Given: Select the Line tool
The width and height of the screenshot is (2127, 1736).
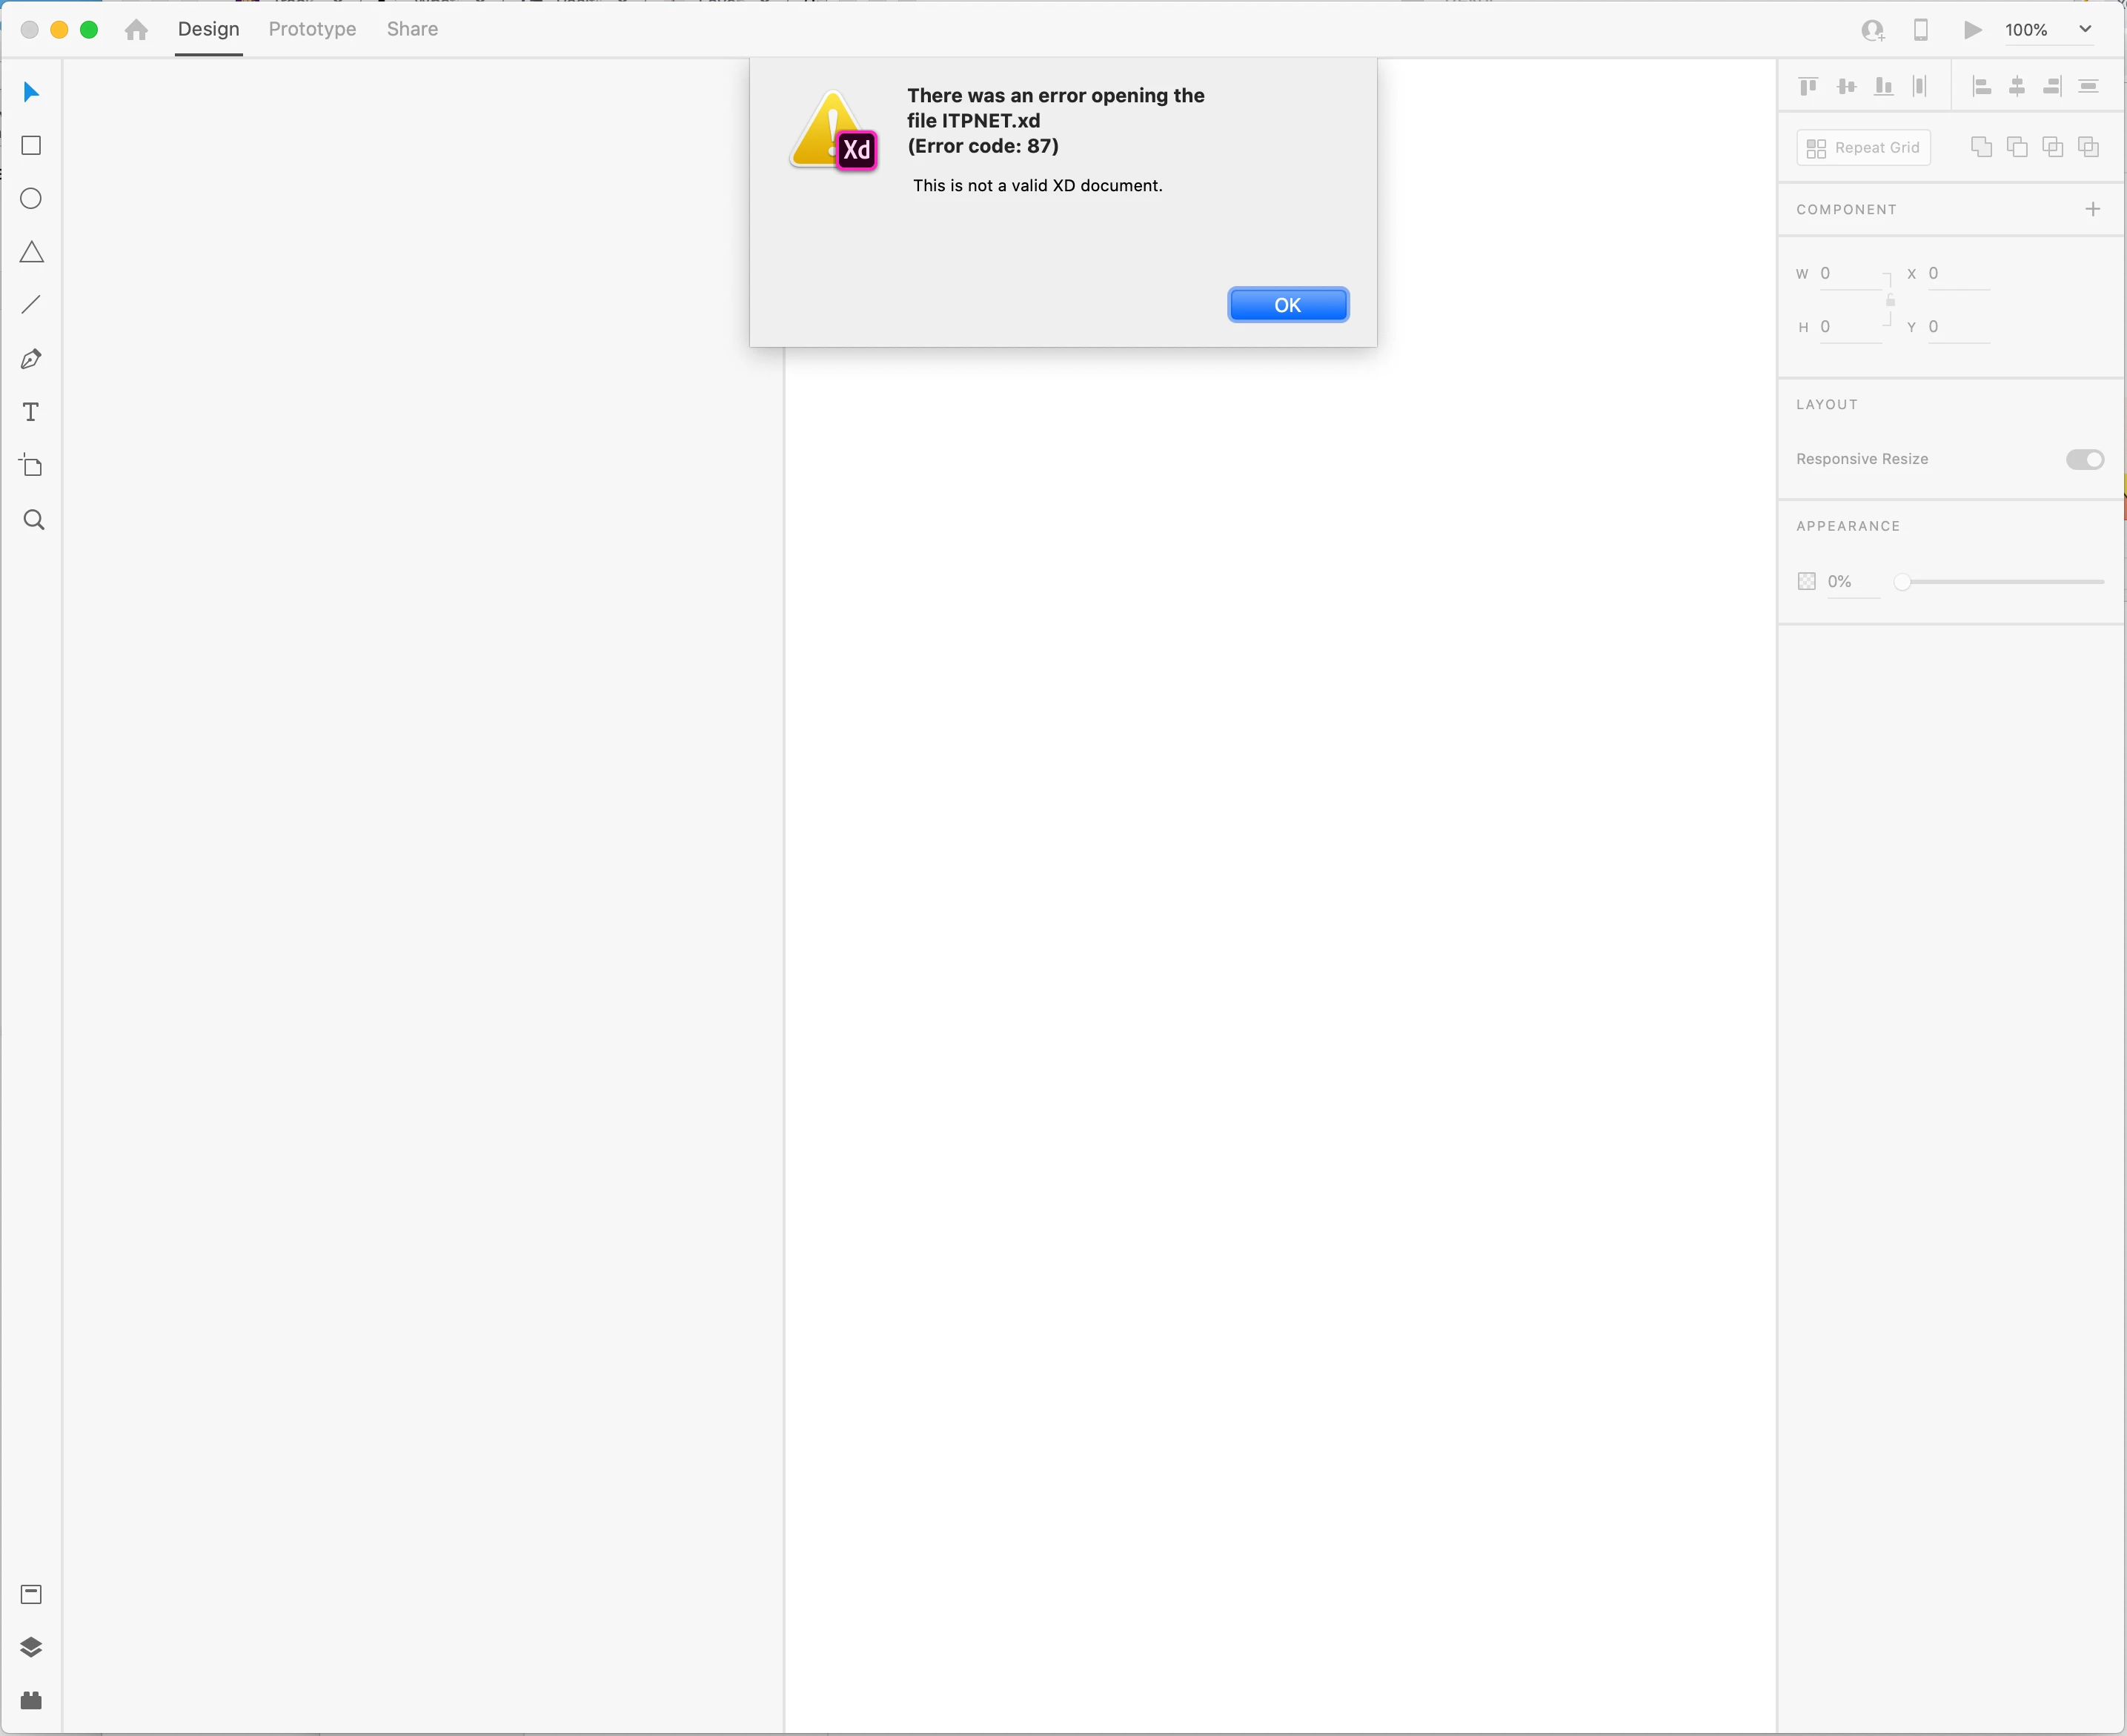Looking at the screenshot, I should point(31,305).
